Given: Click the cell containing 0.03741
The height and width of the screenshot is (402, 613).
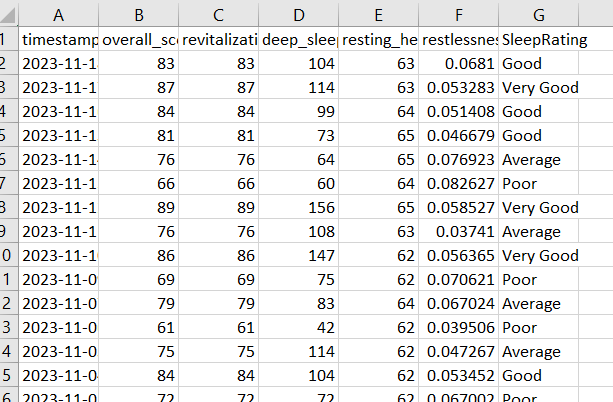Looking at the screenshot, I should pyautogui.click(x=458, y=232).
